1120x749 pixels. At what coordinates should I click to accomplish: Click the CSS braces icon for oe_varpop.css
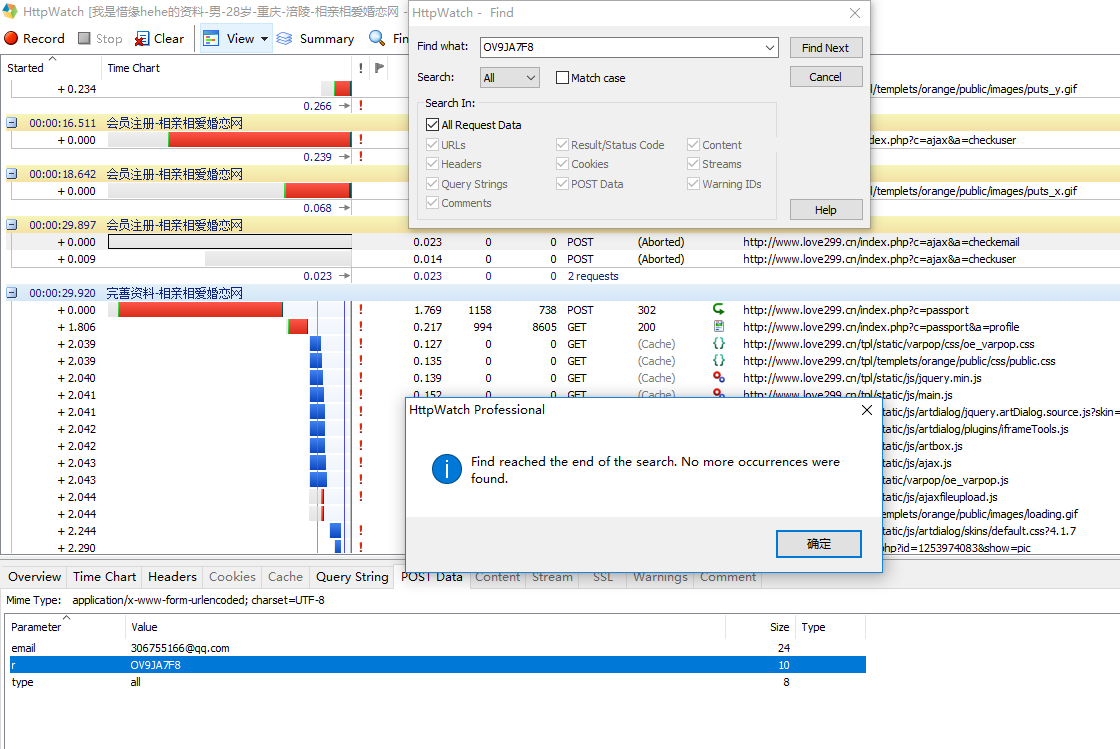pos(718,344)
